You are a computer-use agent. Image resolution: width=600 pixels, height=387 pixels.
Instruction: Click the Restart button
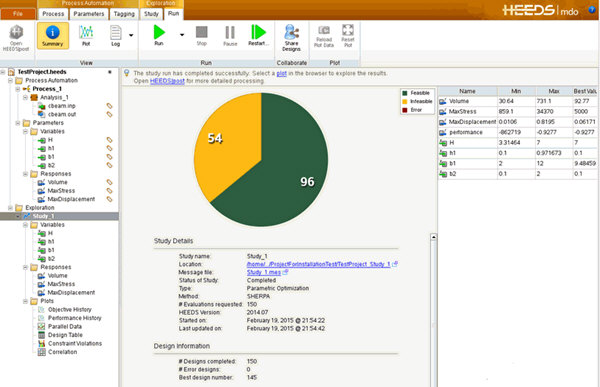258,35
